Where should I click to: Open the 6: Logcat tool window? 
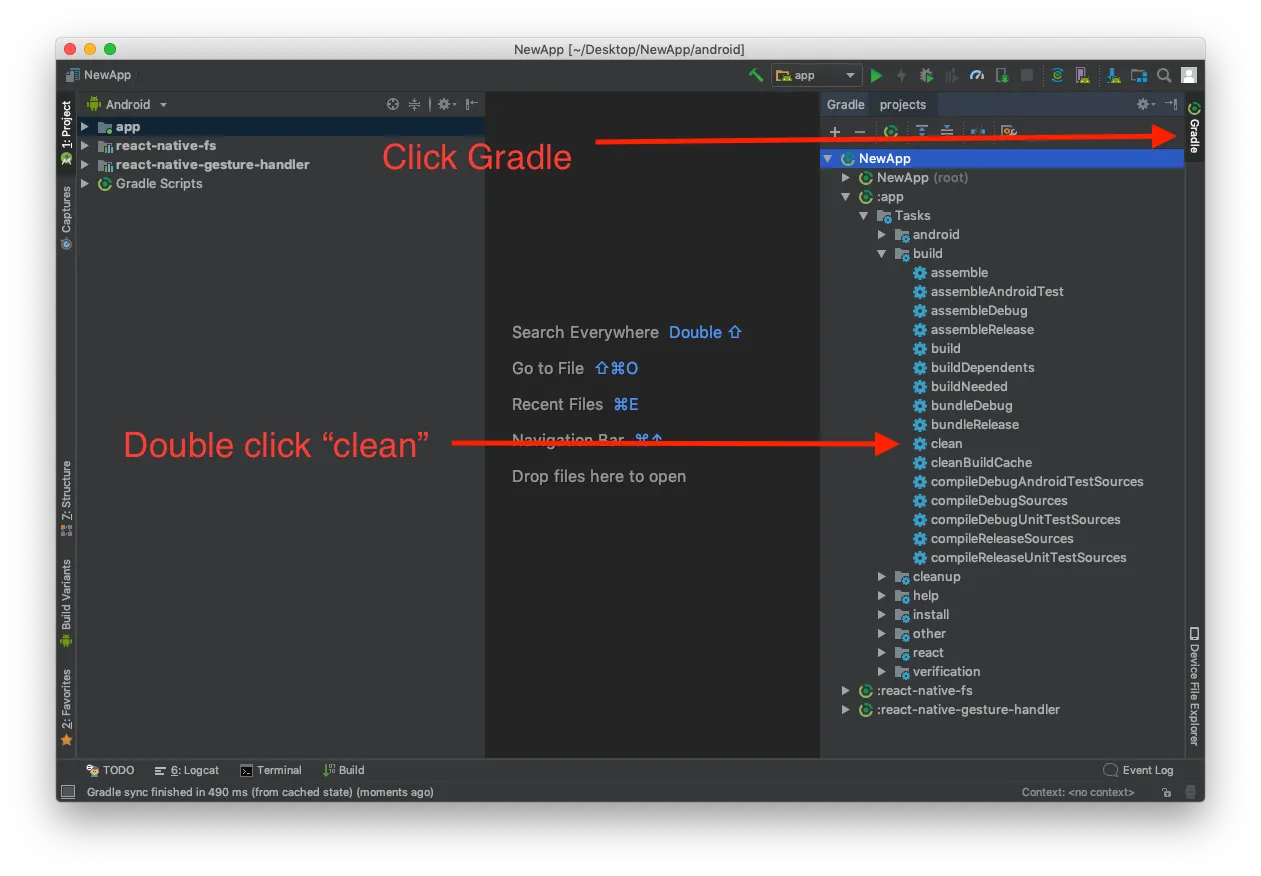(187, 770)
